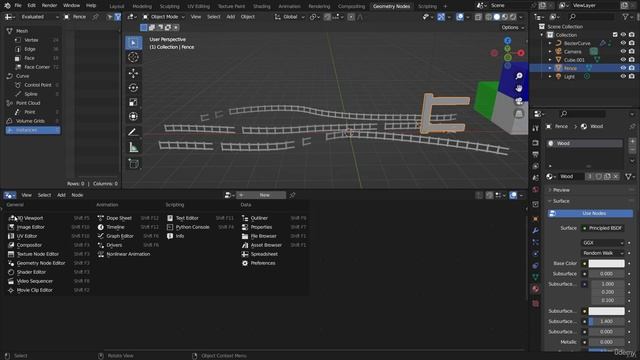Choose Dope Sheet in Animation column
The width and height of the screenshot is (640, 360).
coord(119,218)
